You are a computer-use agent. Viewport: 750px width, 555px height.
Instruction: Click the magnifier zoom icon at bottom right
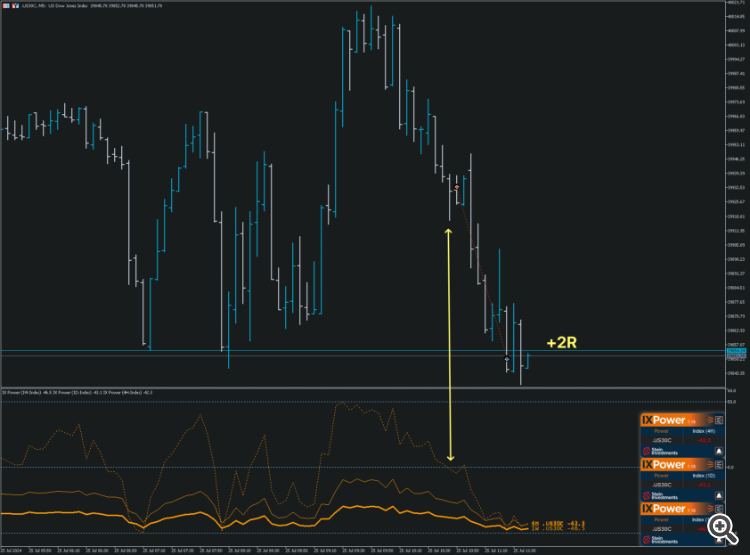(722, 529)
